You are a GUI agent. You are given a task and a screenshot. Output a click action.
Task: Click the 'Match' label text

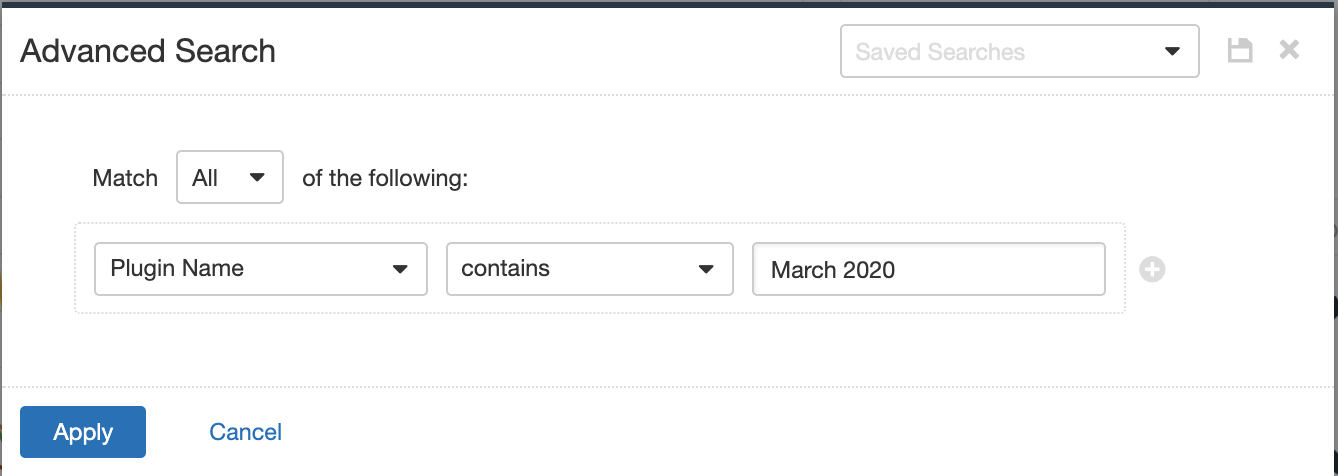pyautogui.click(x=125, y=178)
